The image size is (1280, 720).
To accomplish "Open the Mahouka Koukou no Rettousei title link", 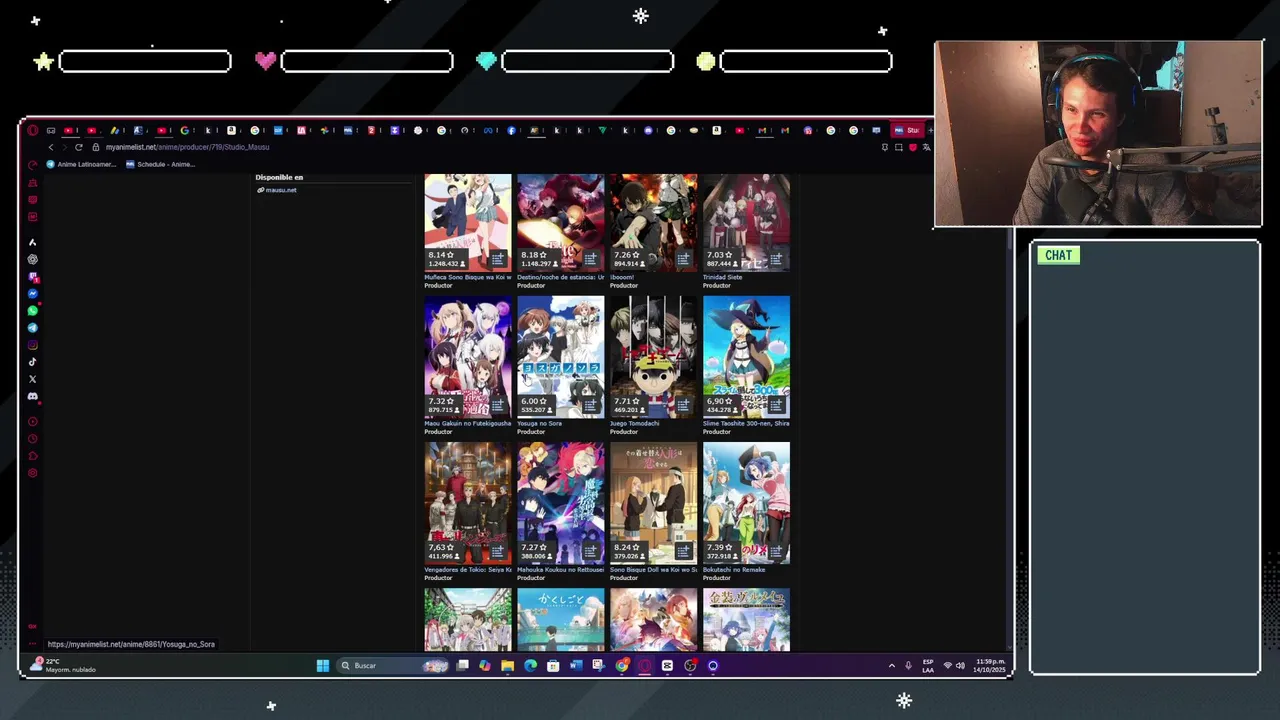I will tap(561, 569).
